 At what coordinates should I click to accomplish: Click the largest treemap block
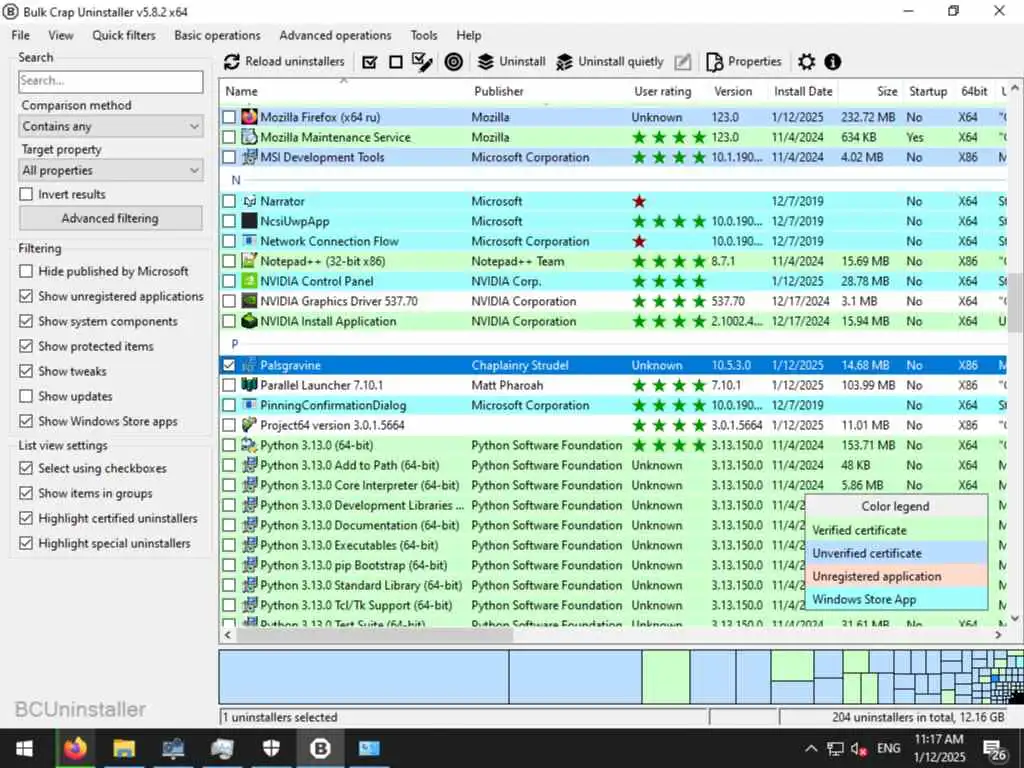[x=364, y=677]
